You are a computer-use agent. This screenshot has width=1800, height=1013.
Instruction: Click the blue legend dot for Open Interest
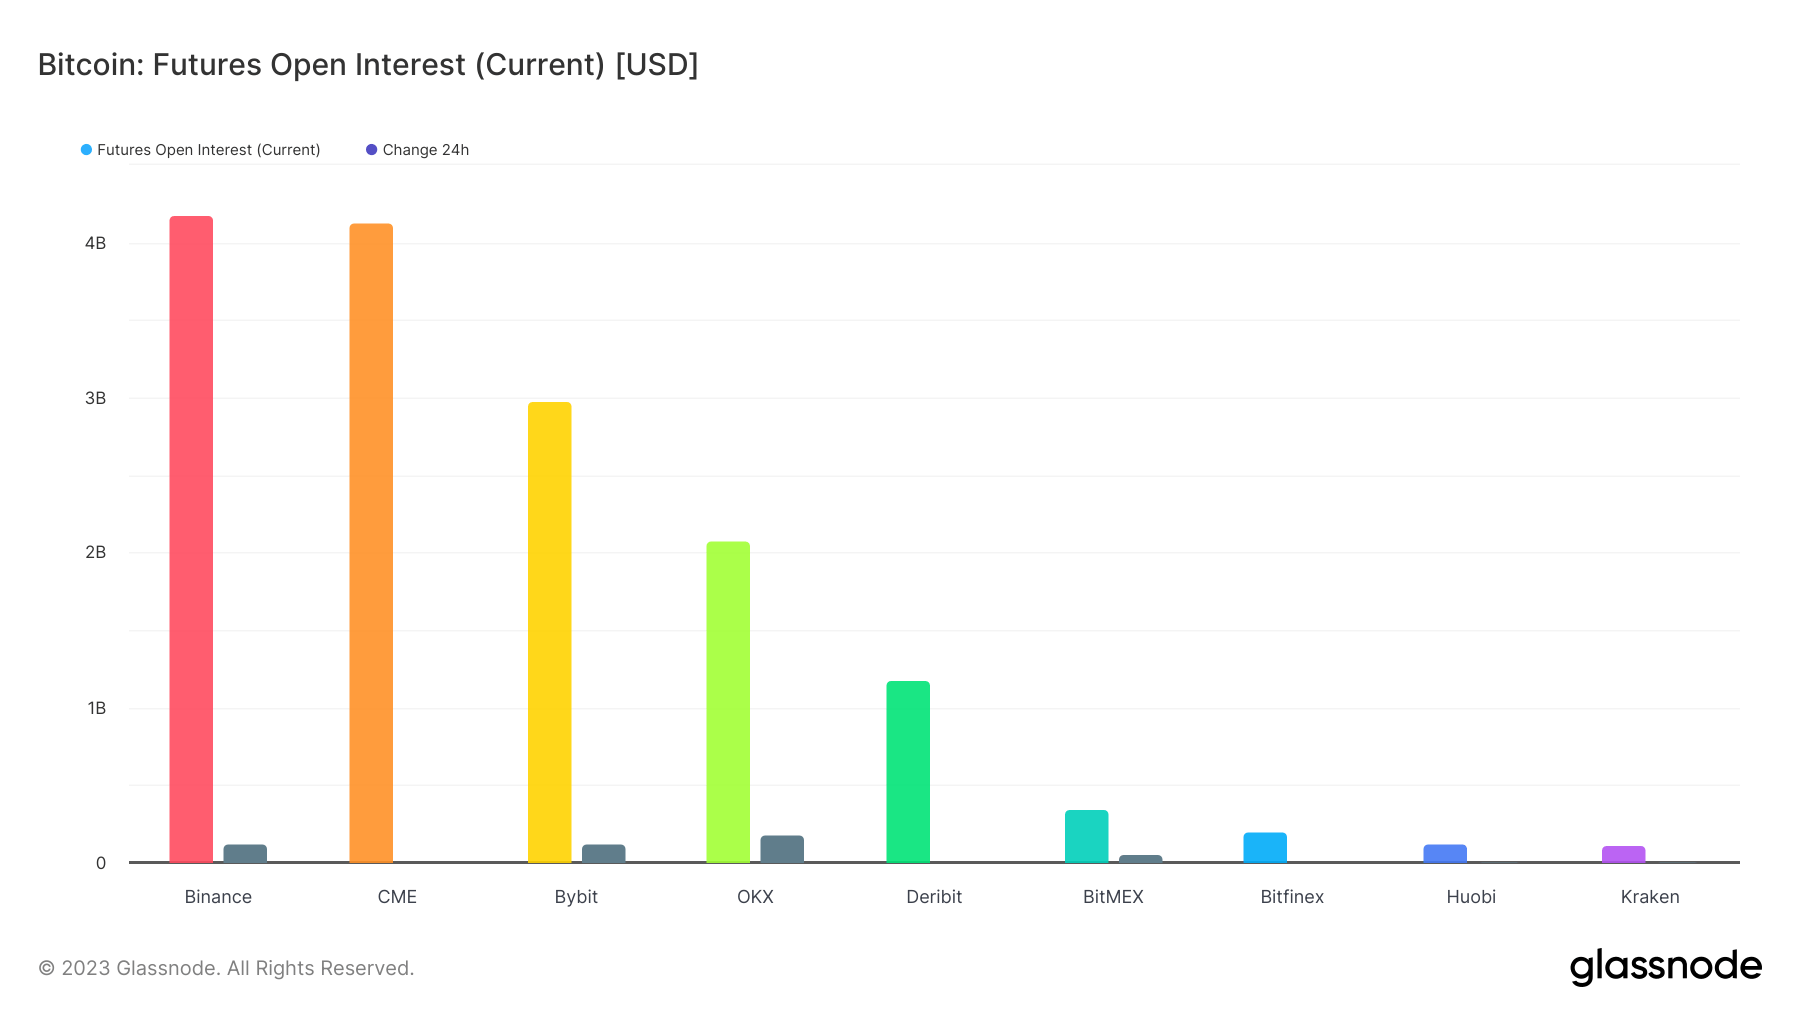pyautogui.click(x=87, y=150)
